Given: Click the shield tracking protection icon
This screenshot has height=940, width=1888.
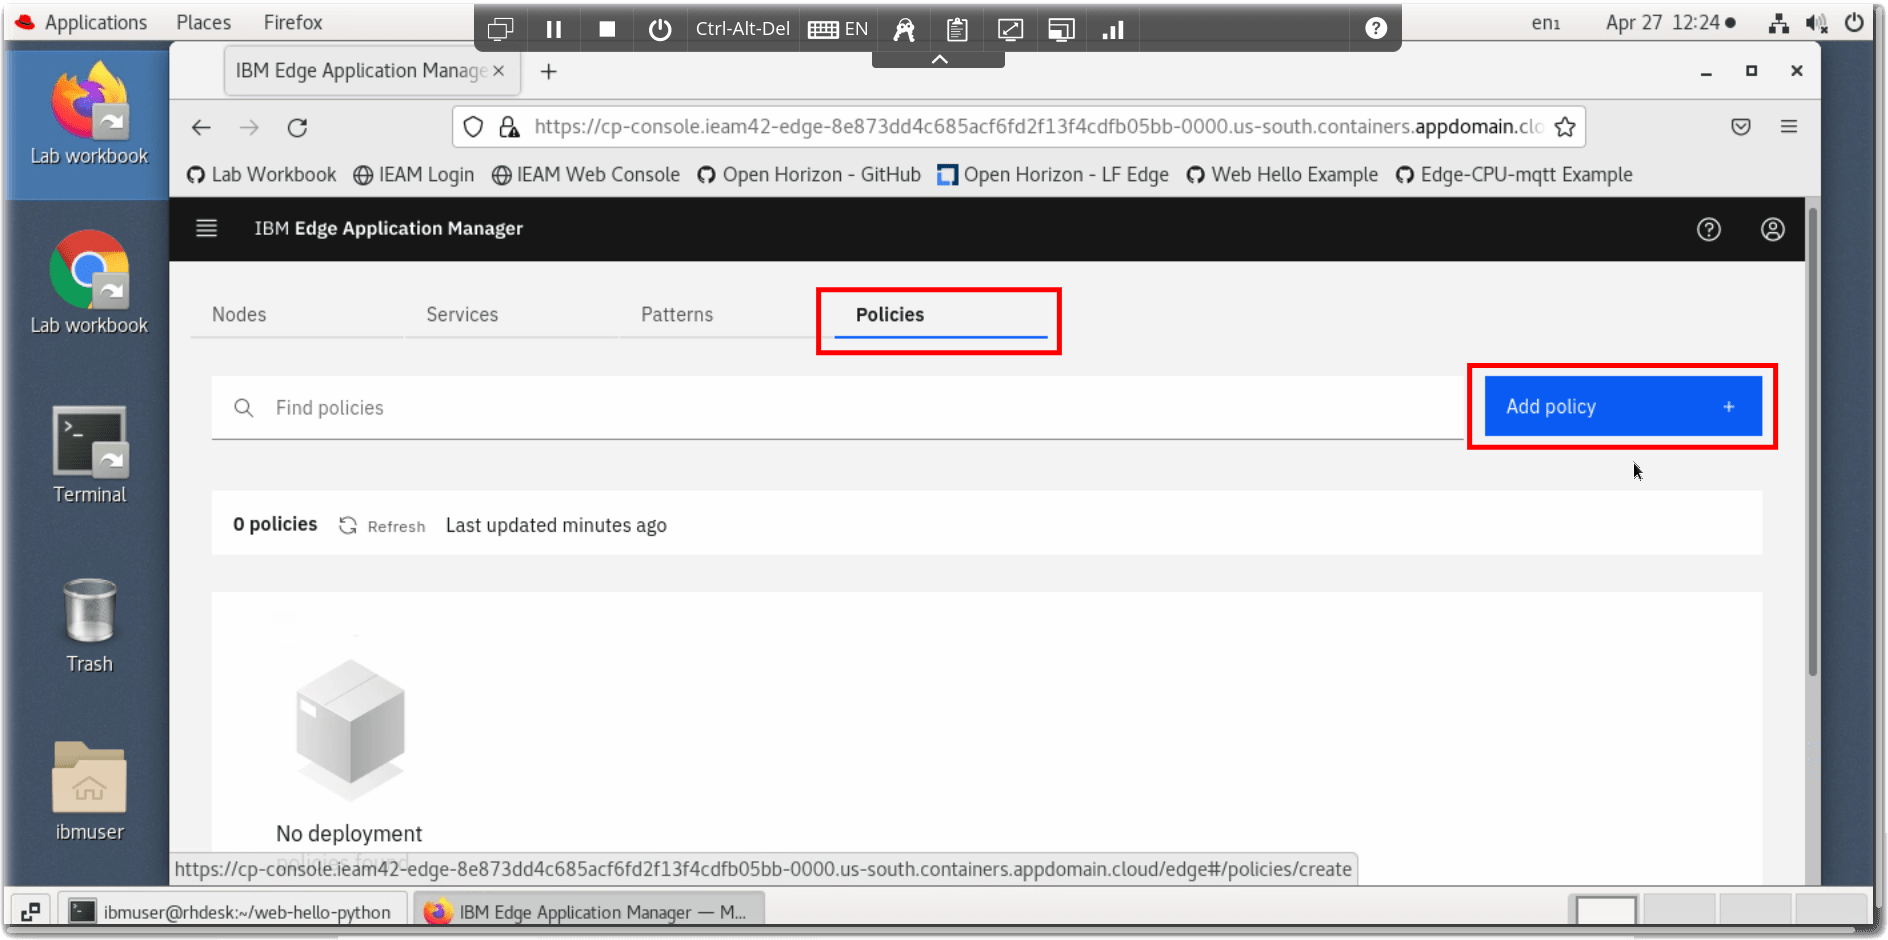Looking at the screenshot, I should (474, 127).
